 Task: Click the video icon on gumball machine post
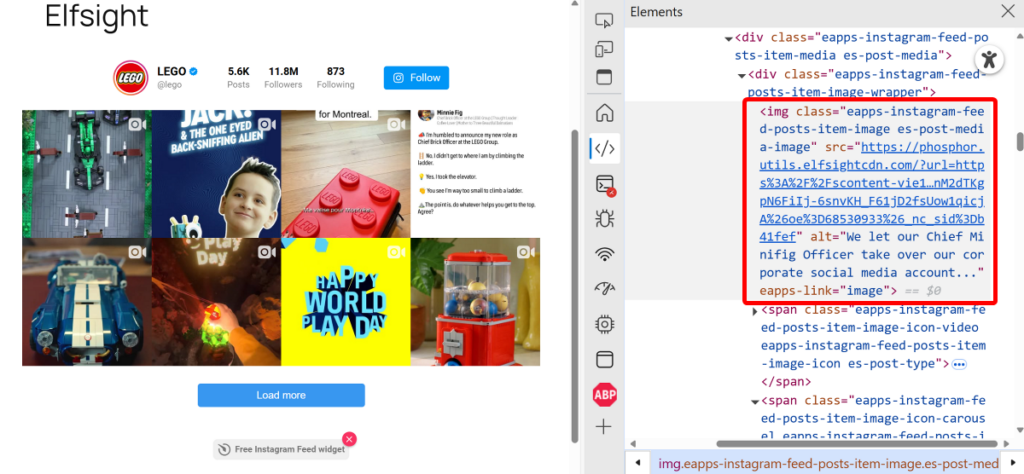(x=526, y=252)
